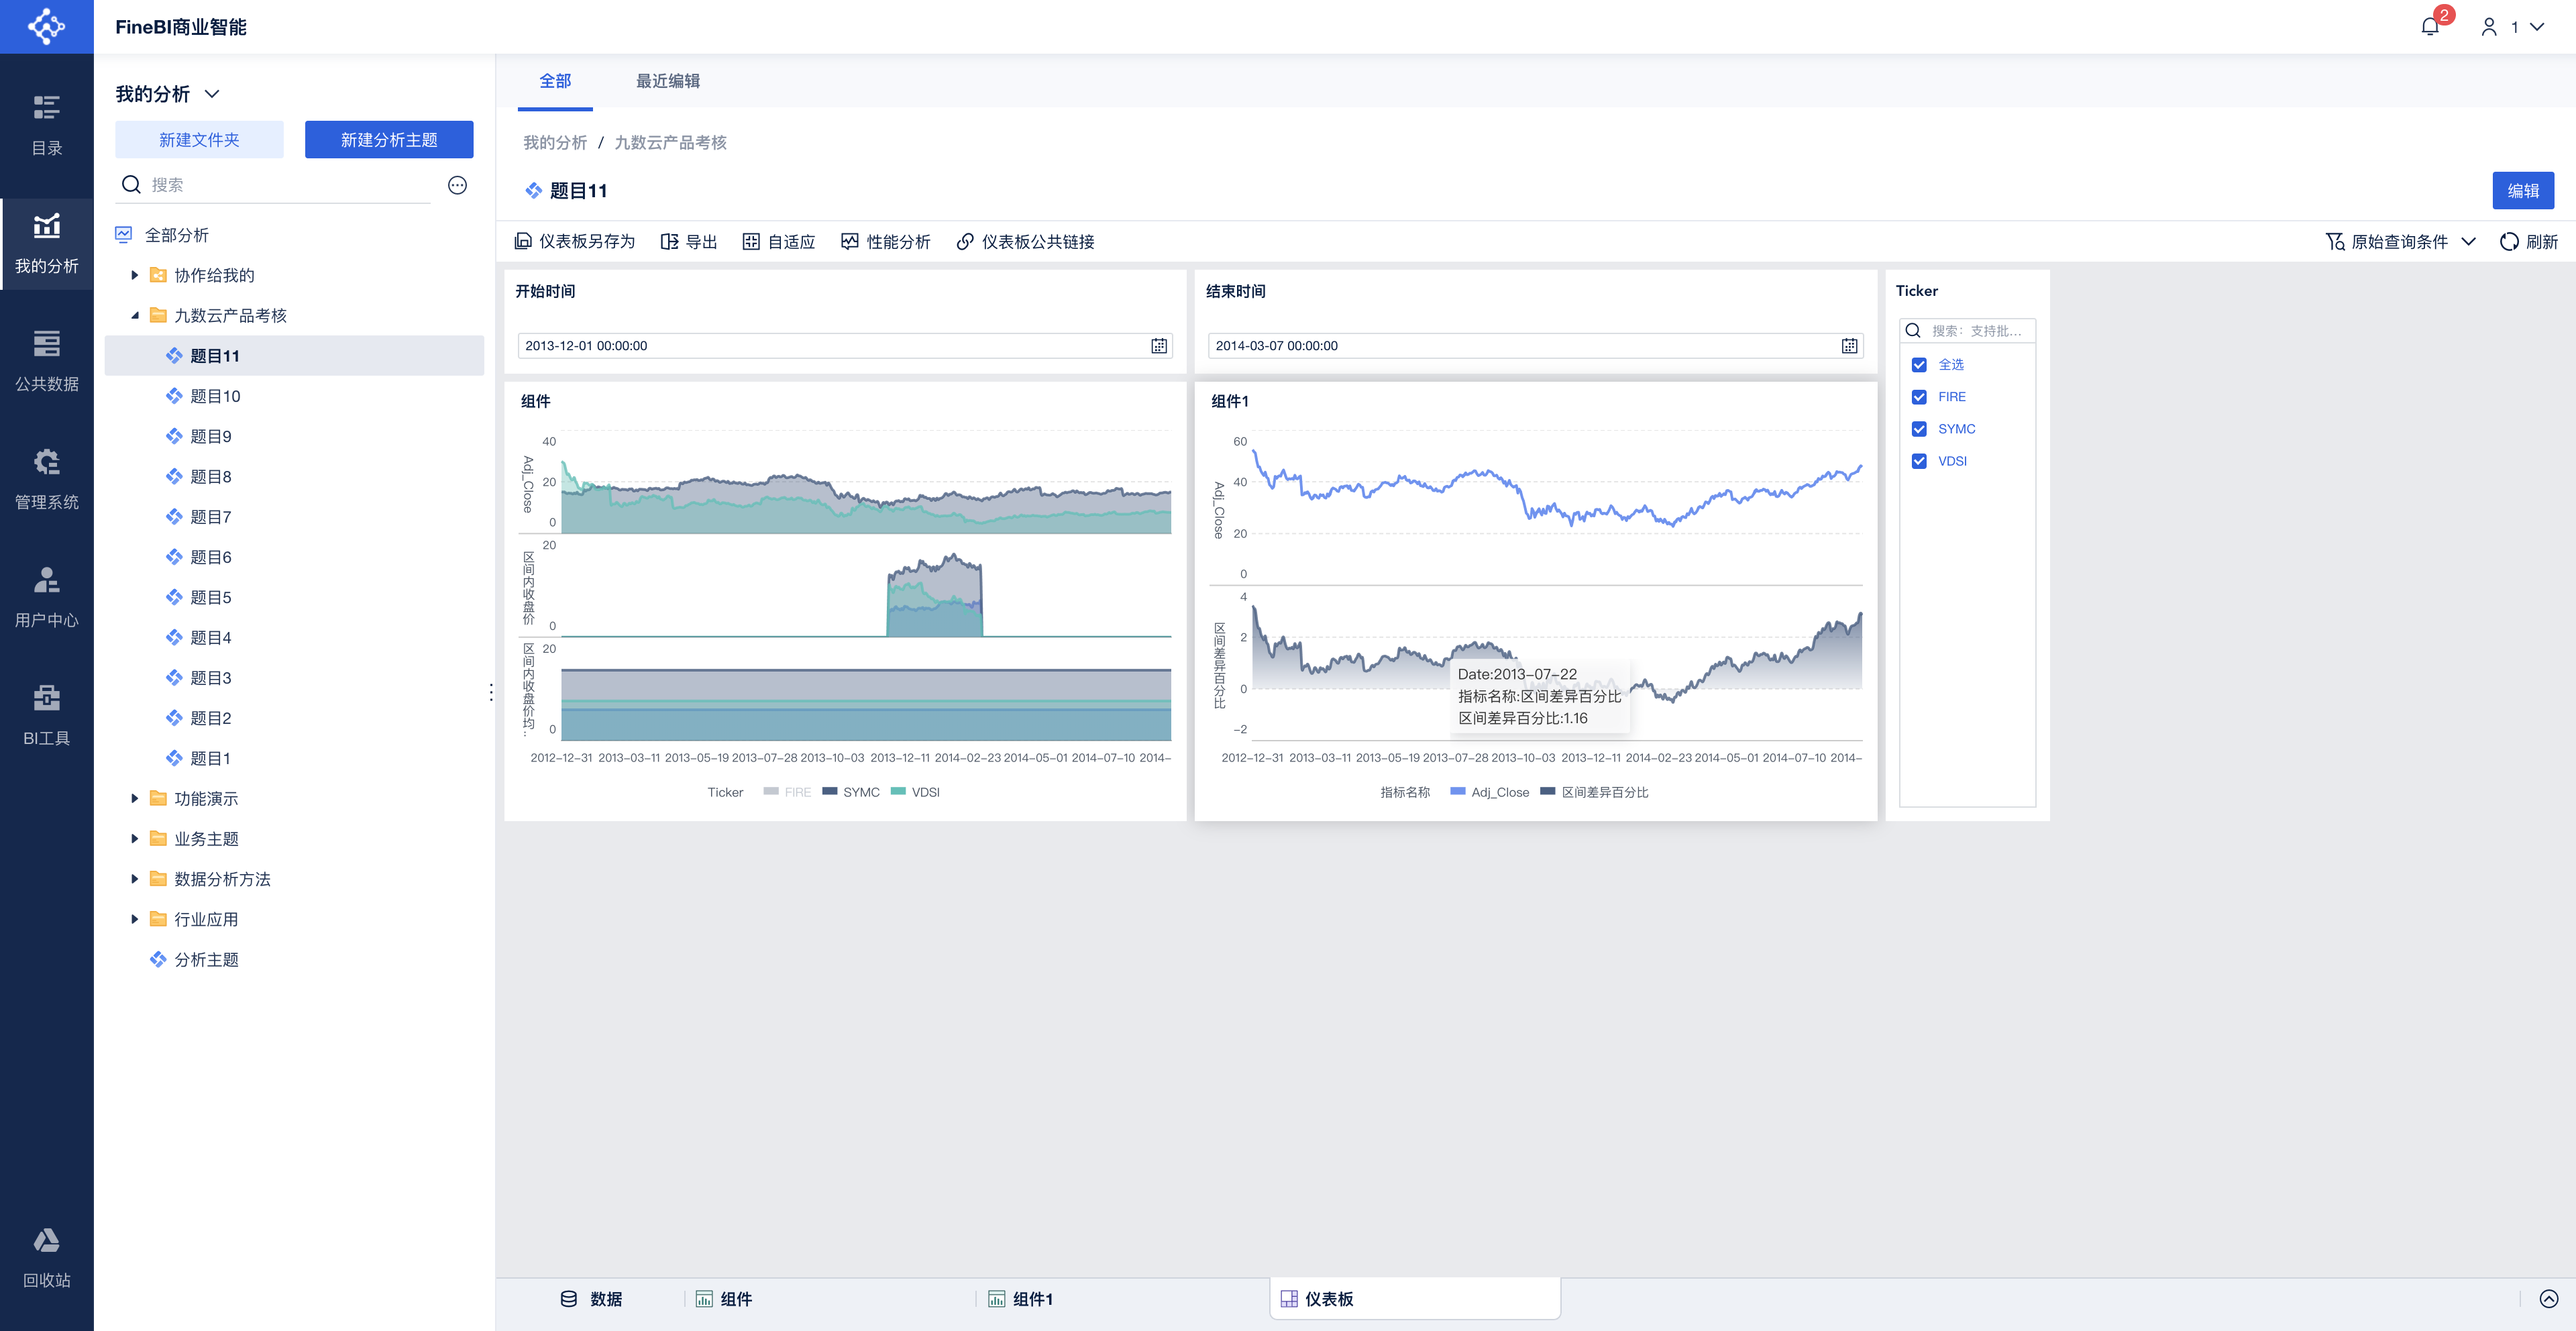Click 新建分析主题 button
This screenshot has height=1331, width=2576.
[389, 140]
